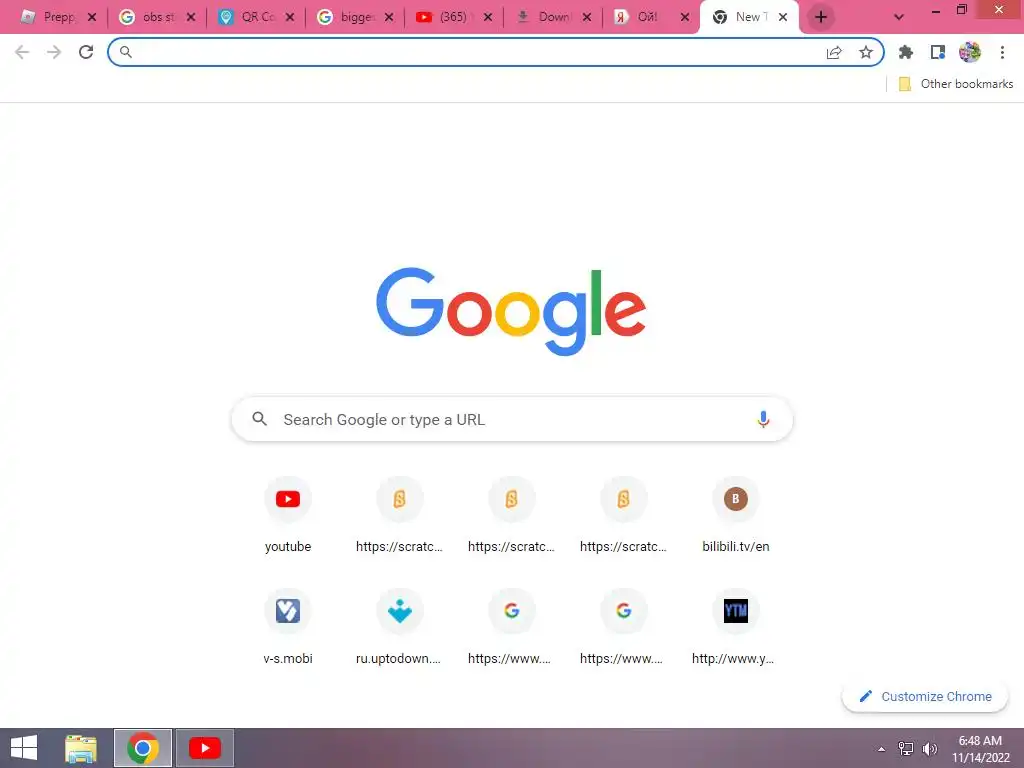This screenshot has height=768, width=1024.
Task: Open the profile avatar menu
Action: (970, 52)
